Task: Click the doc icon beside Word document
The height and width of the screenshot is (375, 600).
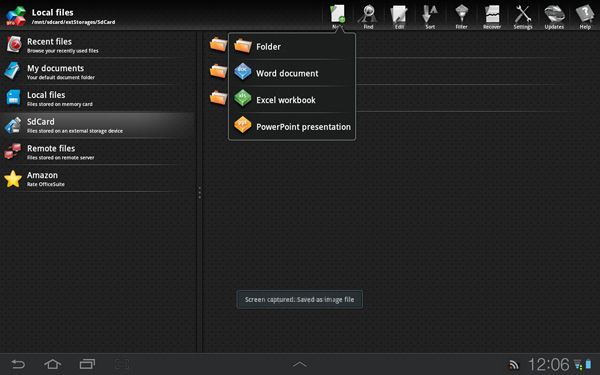Action: (x=243, y=72)
